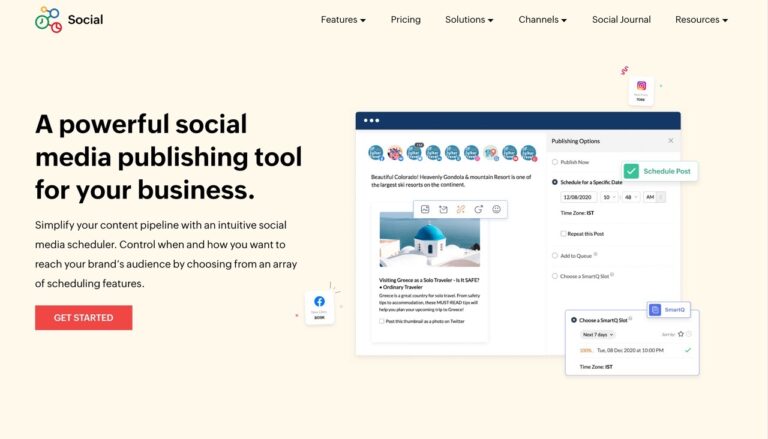Image resolution: width=768 pixels, height=439 pixels.
Task: Select the colorful floral channel avatar
Action: coord(395,153)
